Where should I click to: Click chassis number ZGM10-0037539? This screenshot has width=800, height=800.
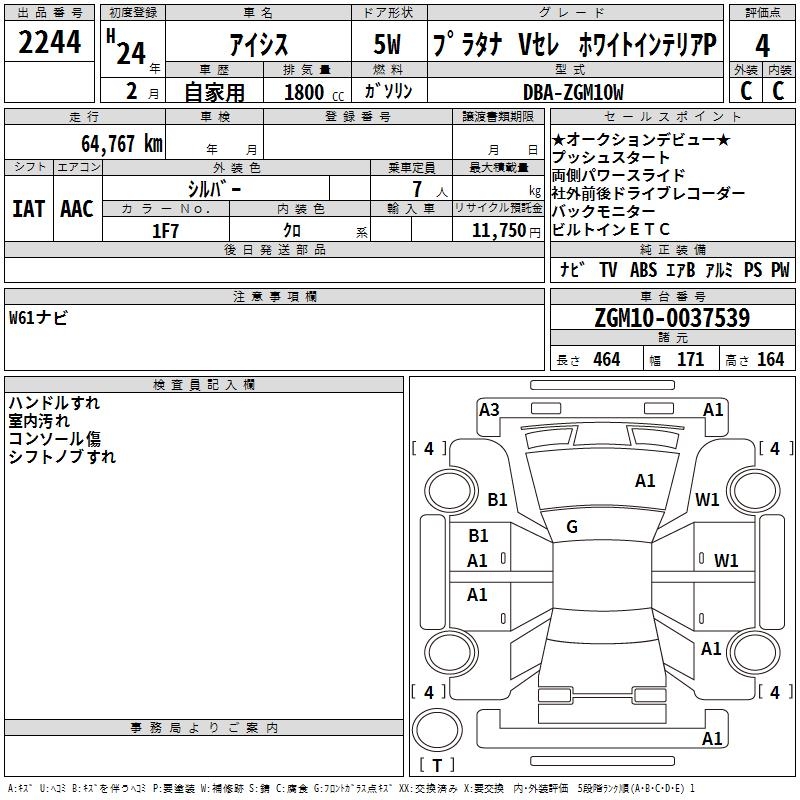[672, 317]
